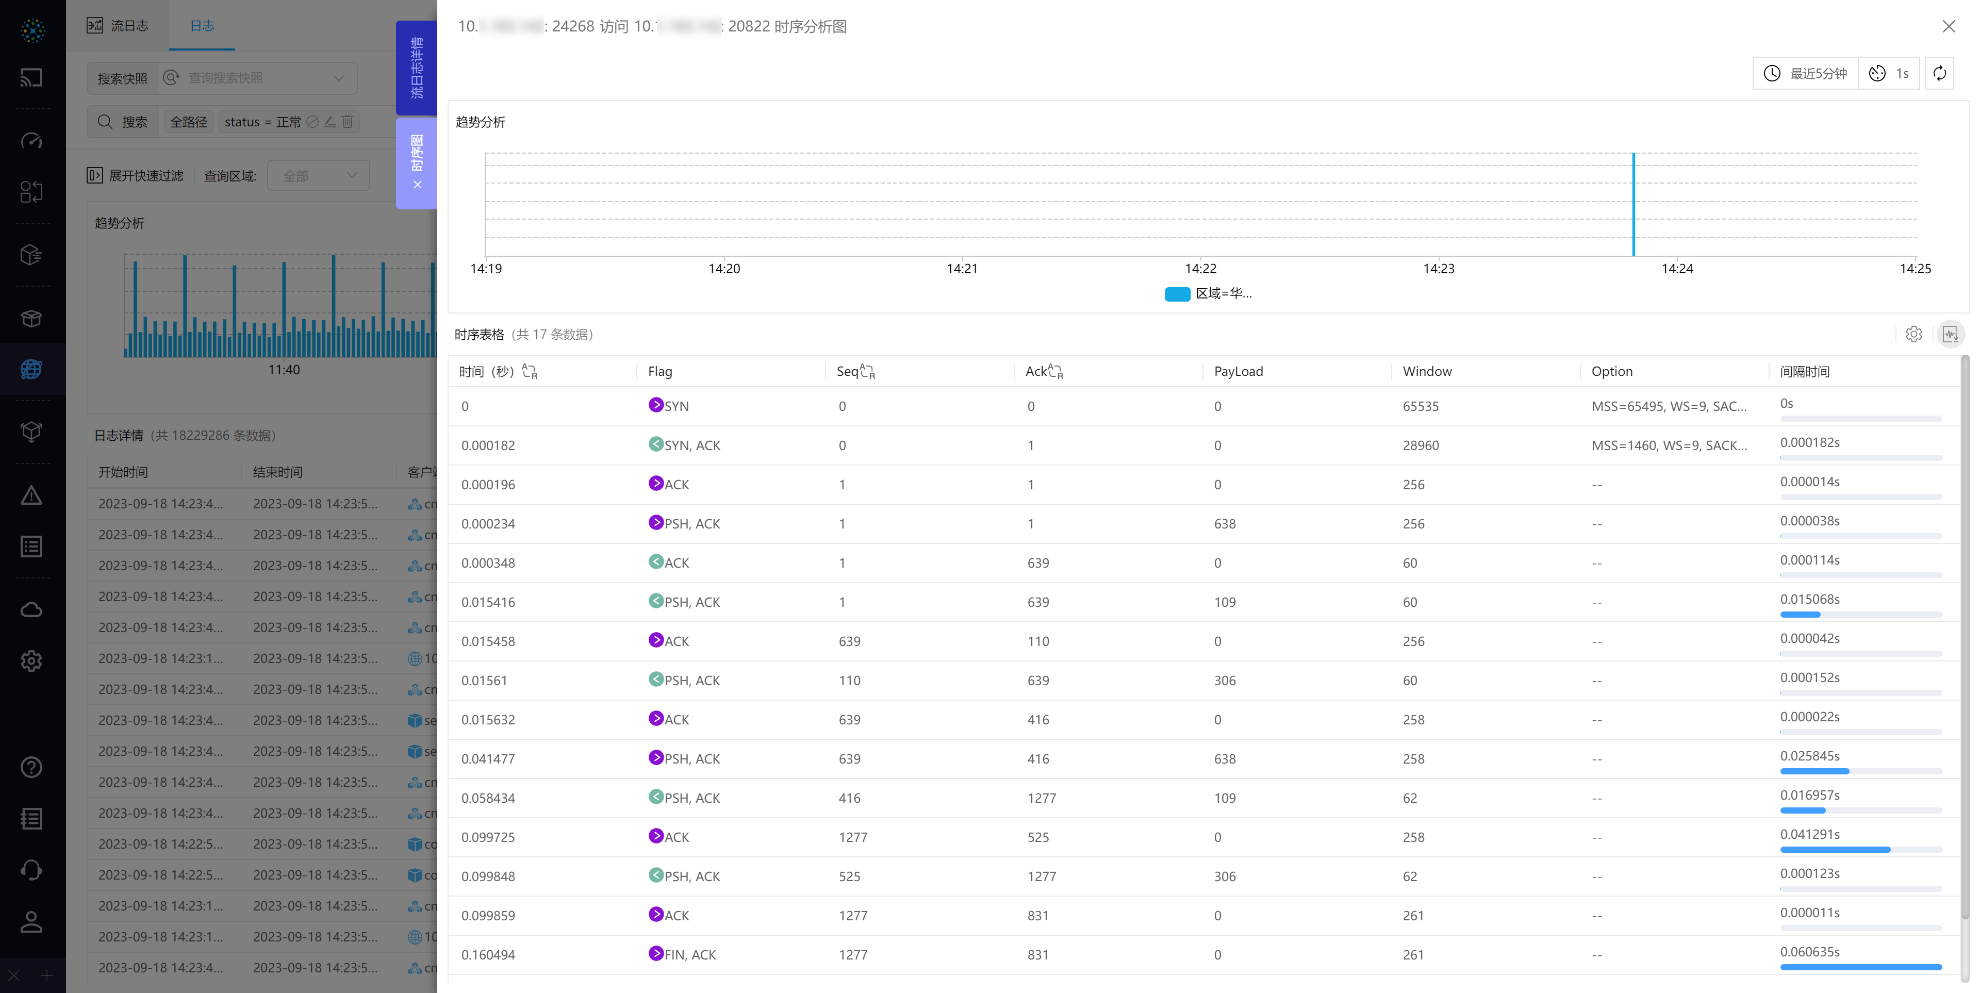1980x993 pixels.
Task: Toggle relative Seq number display
Action: pos(867,372)
